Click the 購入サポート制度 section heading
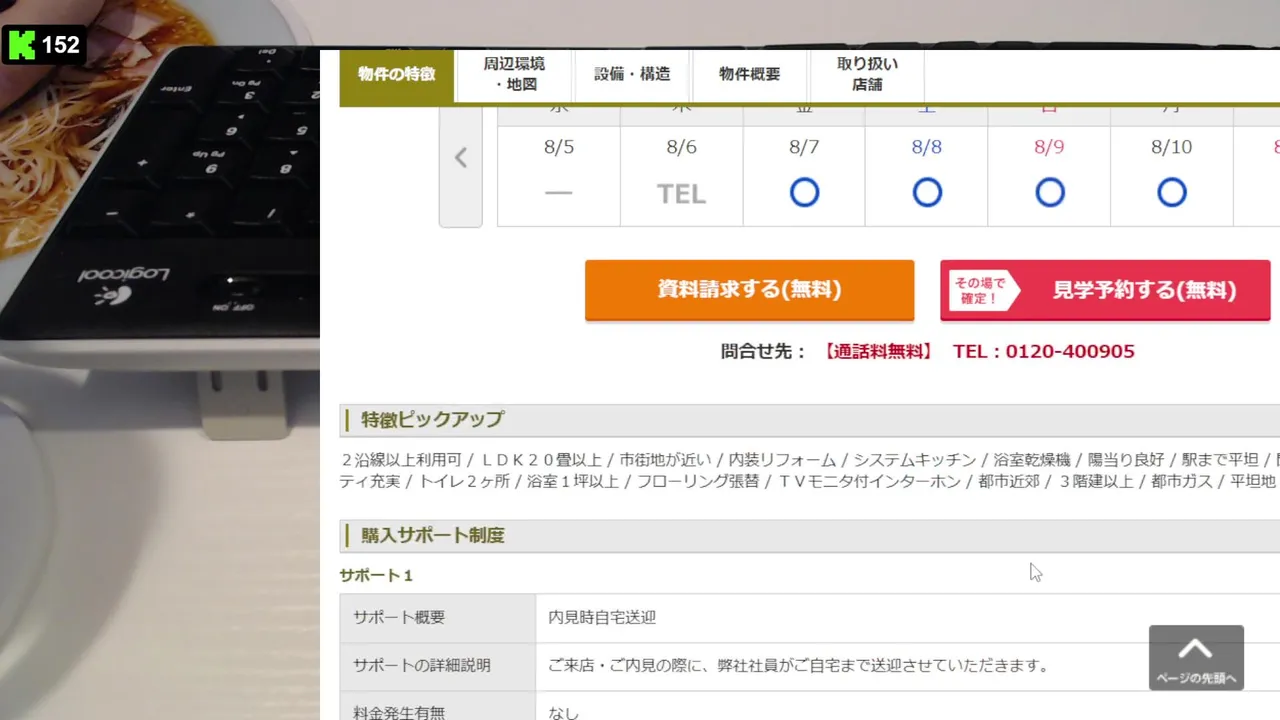 (x=433, y=536)
